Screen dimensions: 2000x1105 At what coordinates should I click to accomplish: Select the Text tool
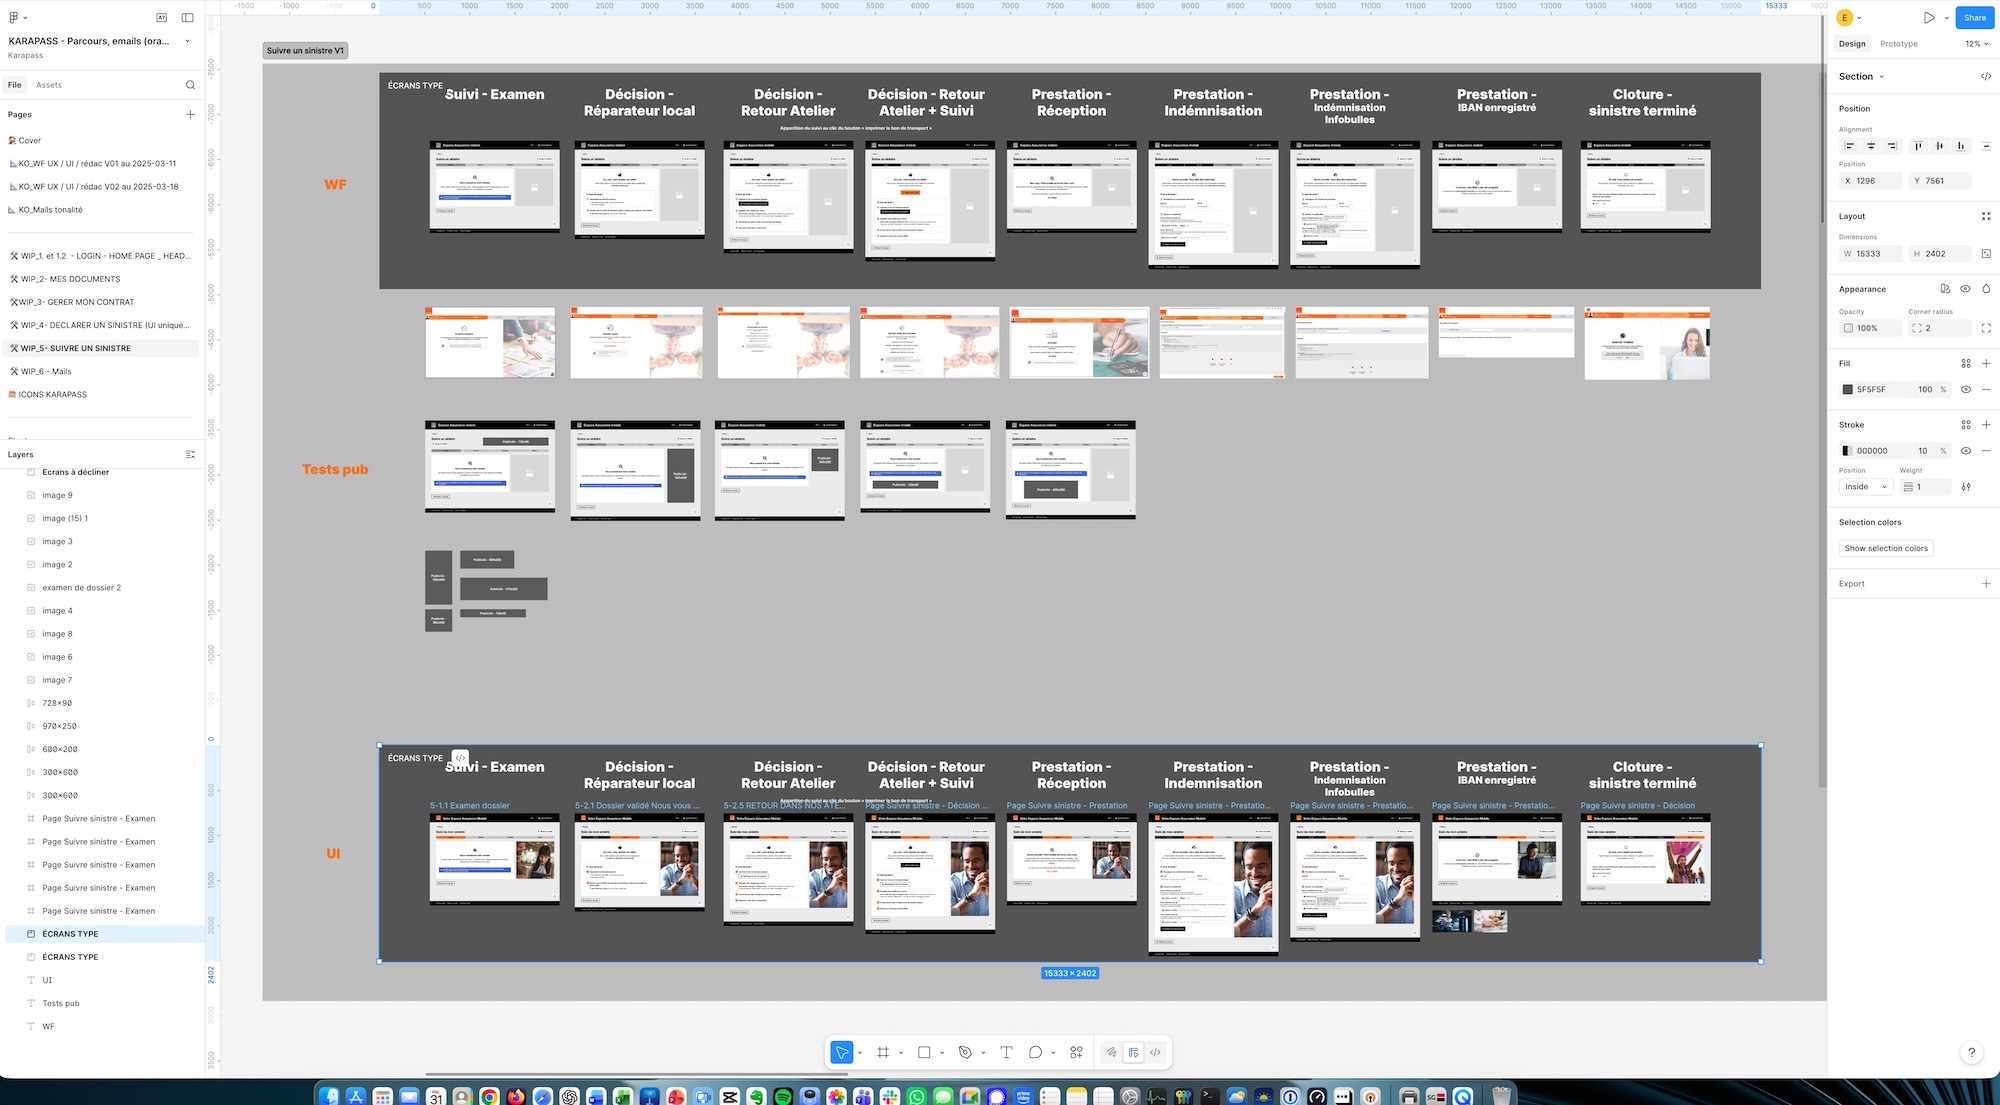coord(1006,1052)
